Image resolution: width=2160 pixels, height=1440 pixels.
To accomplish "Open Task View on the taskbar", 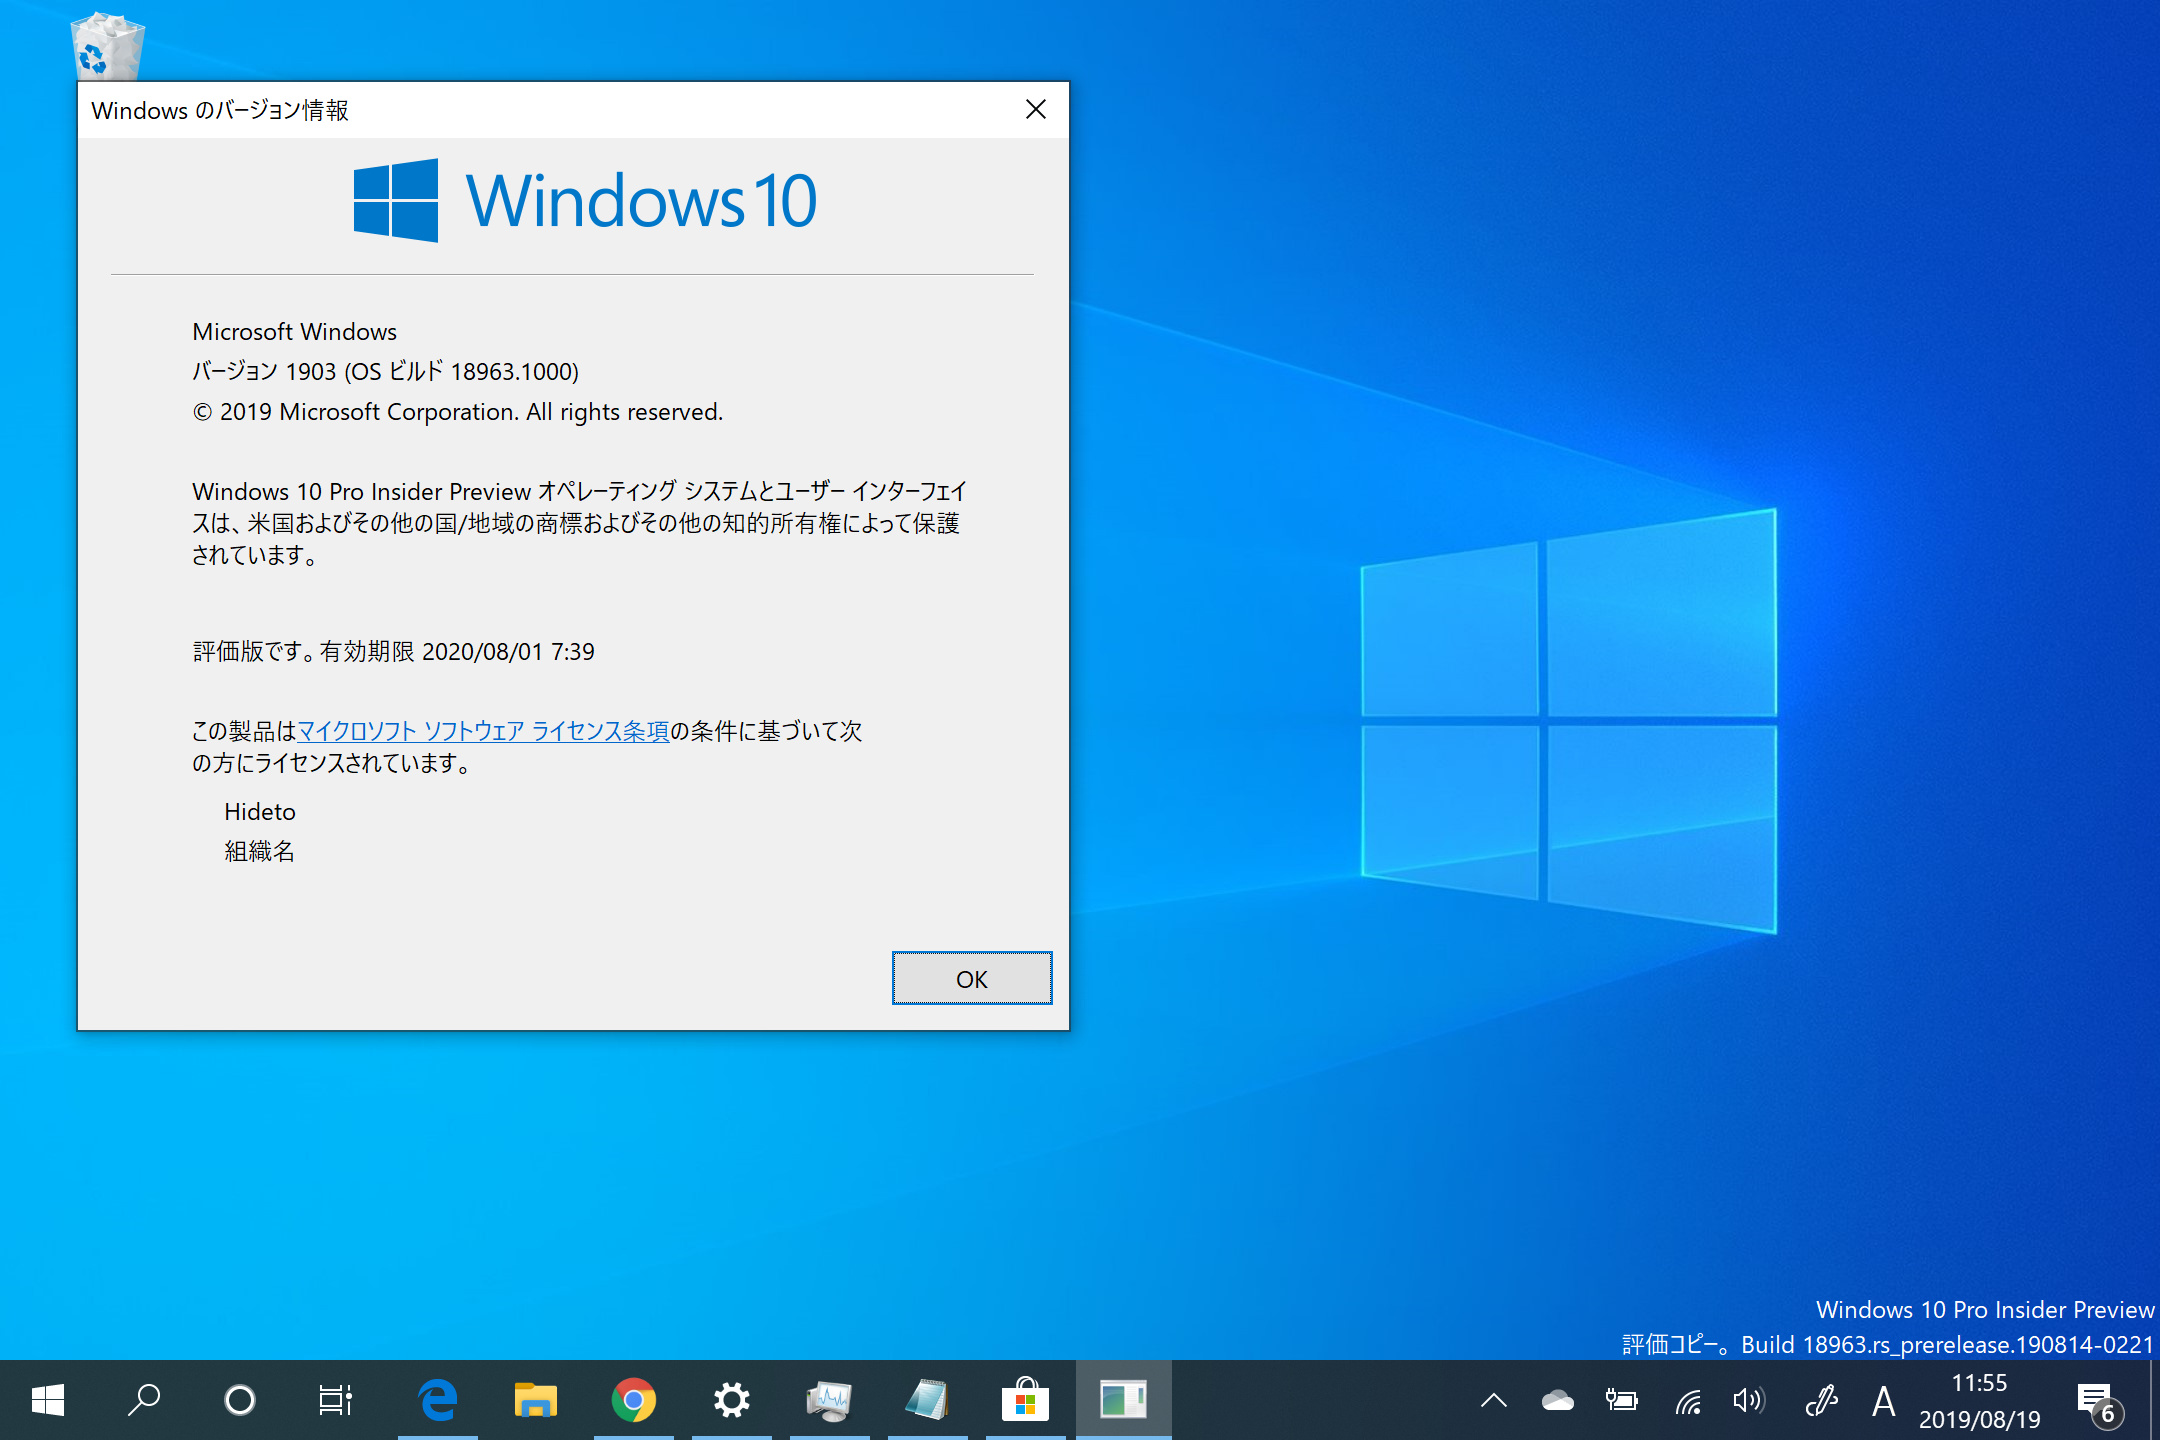I will (336, 1400).
